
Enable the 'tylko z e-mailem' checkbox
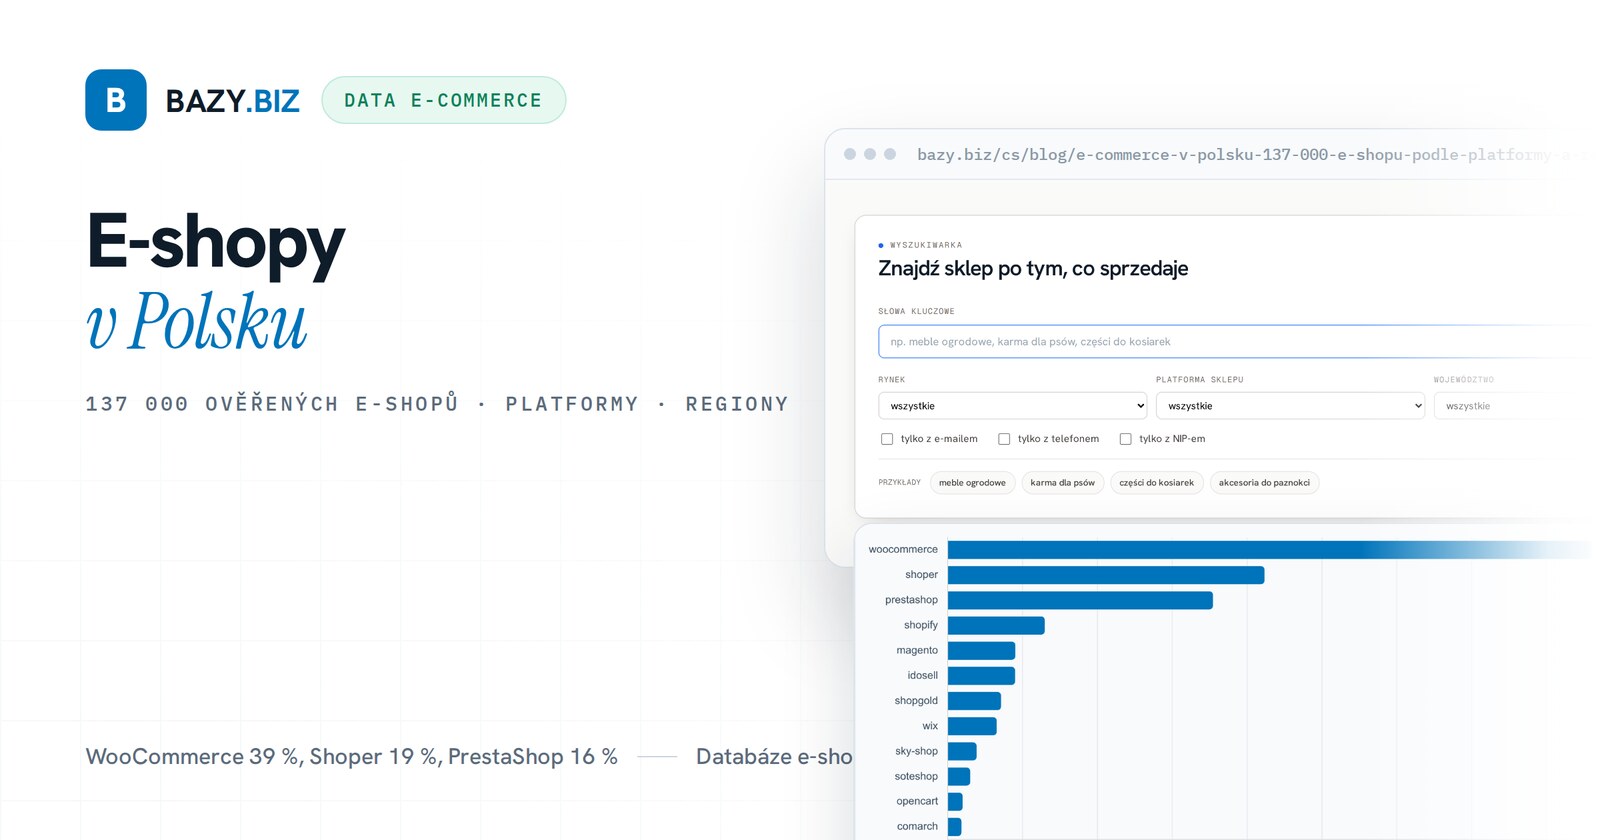[887, 439]
